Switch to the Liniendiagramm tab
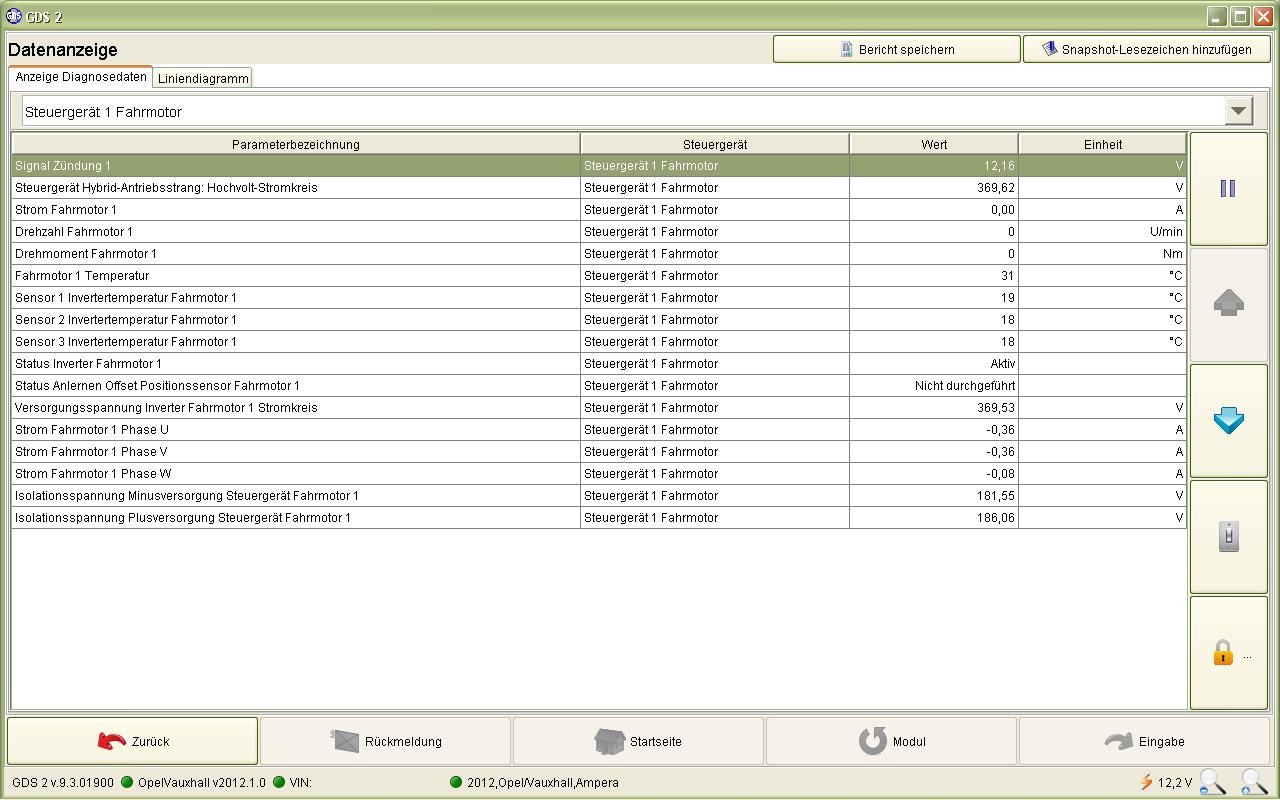 [x=203, y=78]
